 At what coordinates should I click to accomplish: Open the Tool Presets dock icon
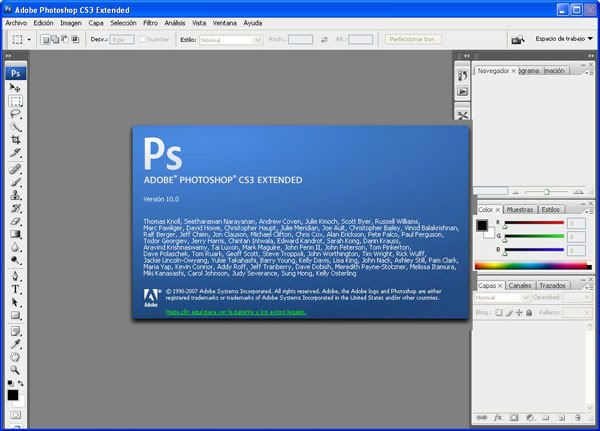pyautogui.click(x=462, y=115)
